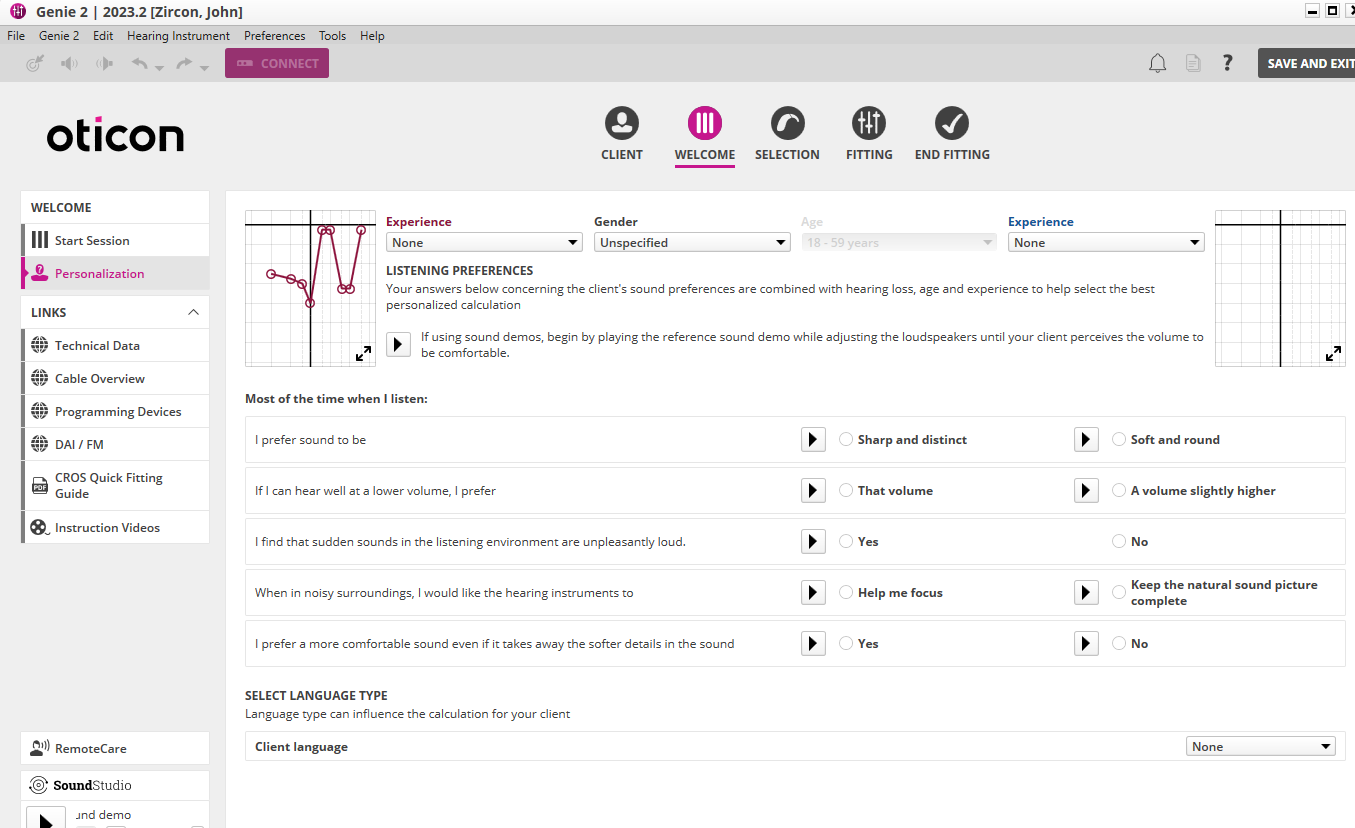Select Personalization in sidebar
This screenshot has width=1355, height=828.
(116, 273)
